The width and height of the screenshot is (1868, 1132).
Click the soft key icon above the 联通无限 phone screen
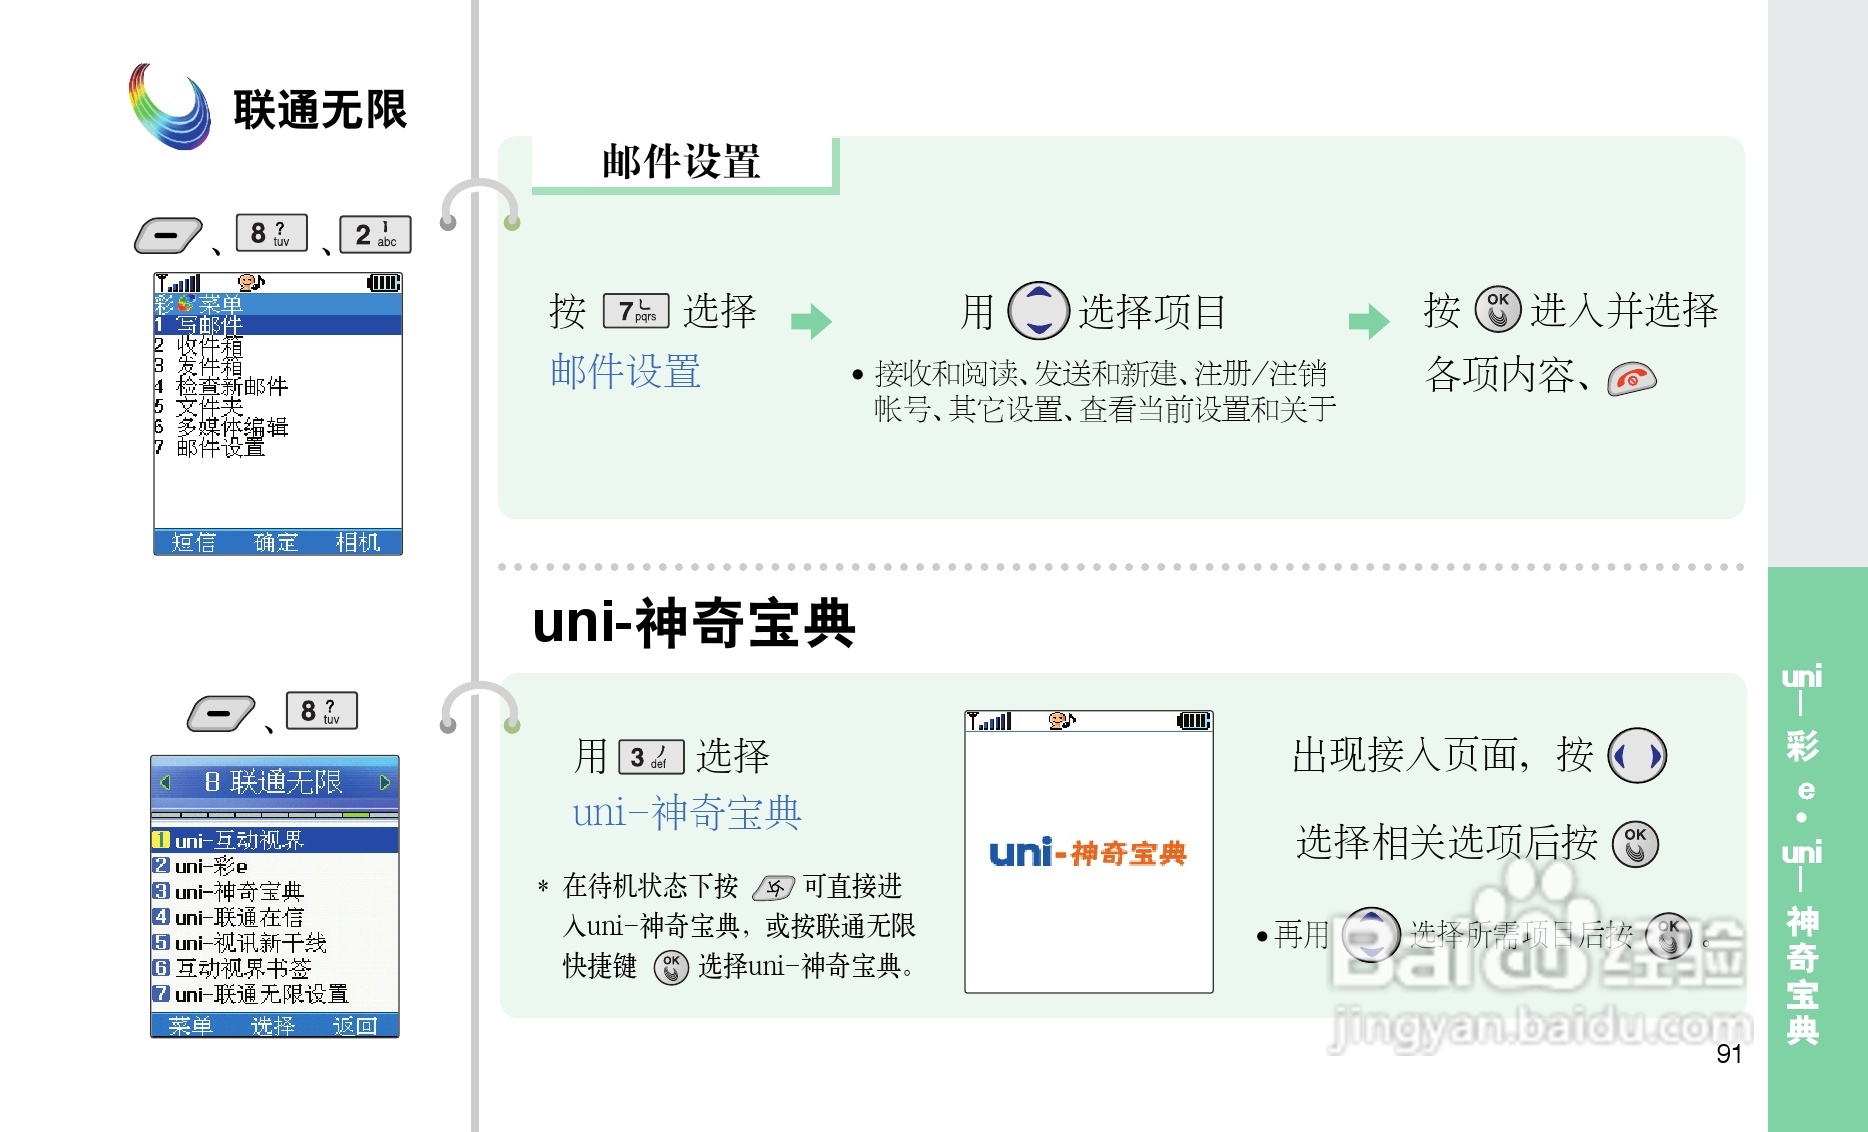(220, 714)
